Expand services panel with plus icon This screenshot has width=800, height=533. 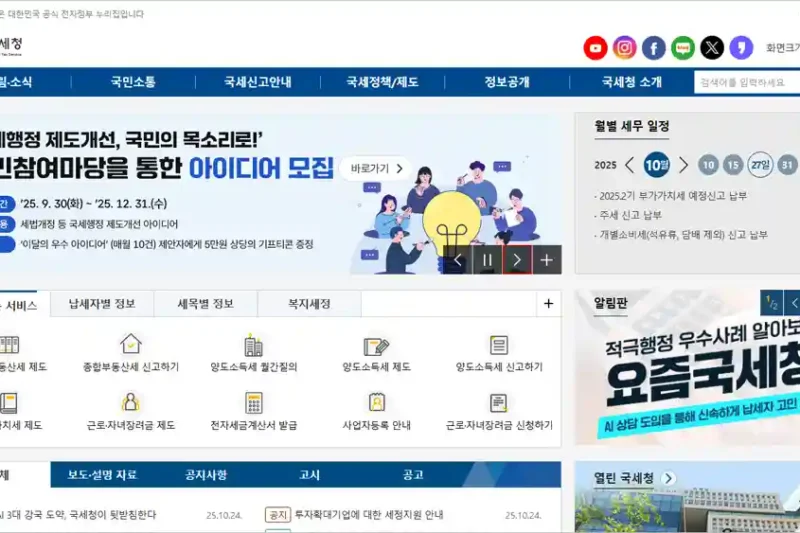pos(548,304)
